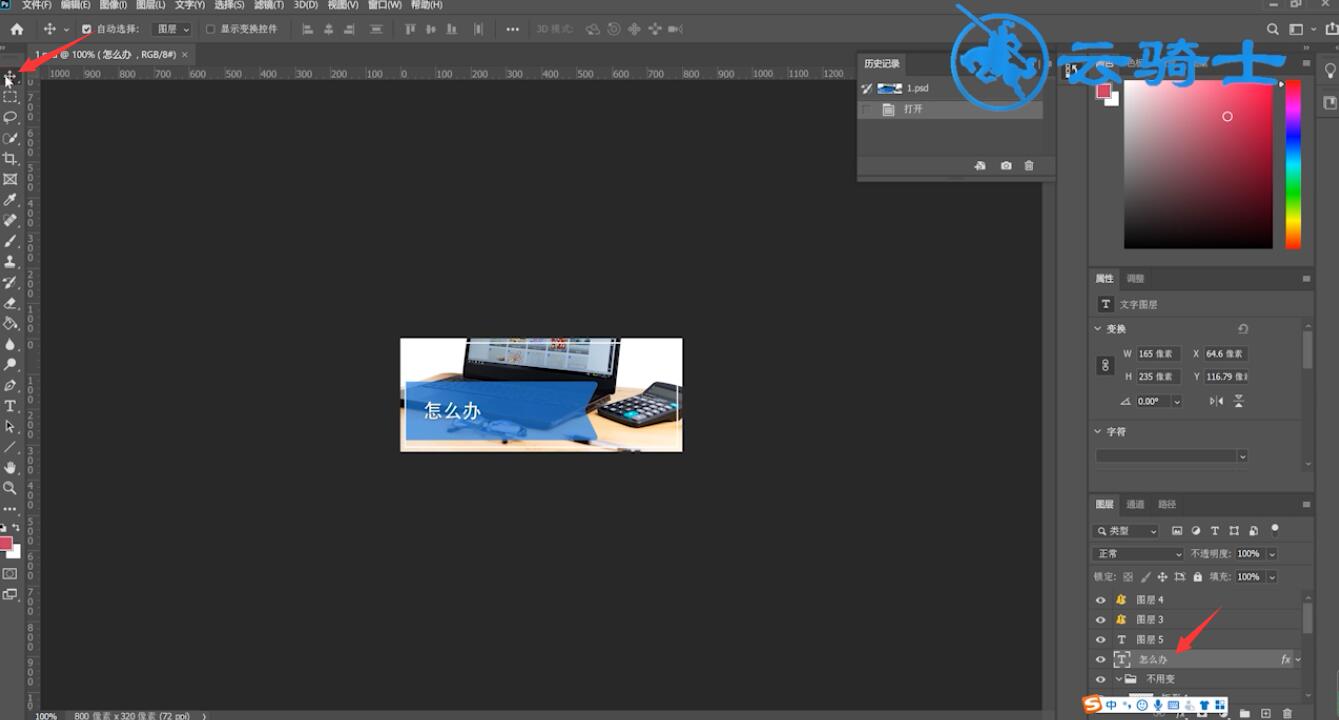
Task: Select the Crop tool
Action: 10,159
